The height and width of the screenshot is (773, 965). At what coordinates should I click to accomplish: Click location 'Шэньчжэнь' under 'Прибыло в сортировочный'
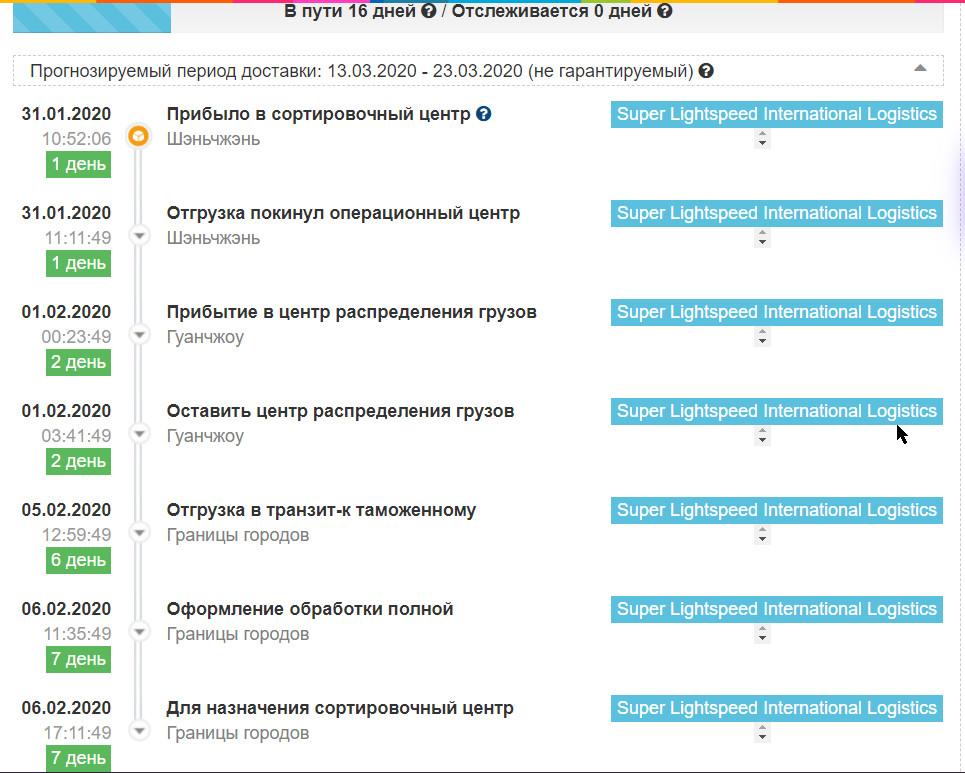click(x=214, y=140)
